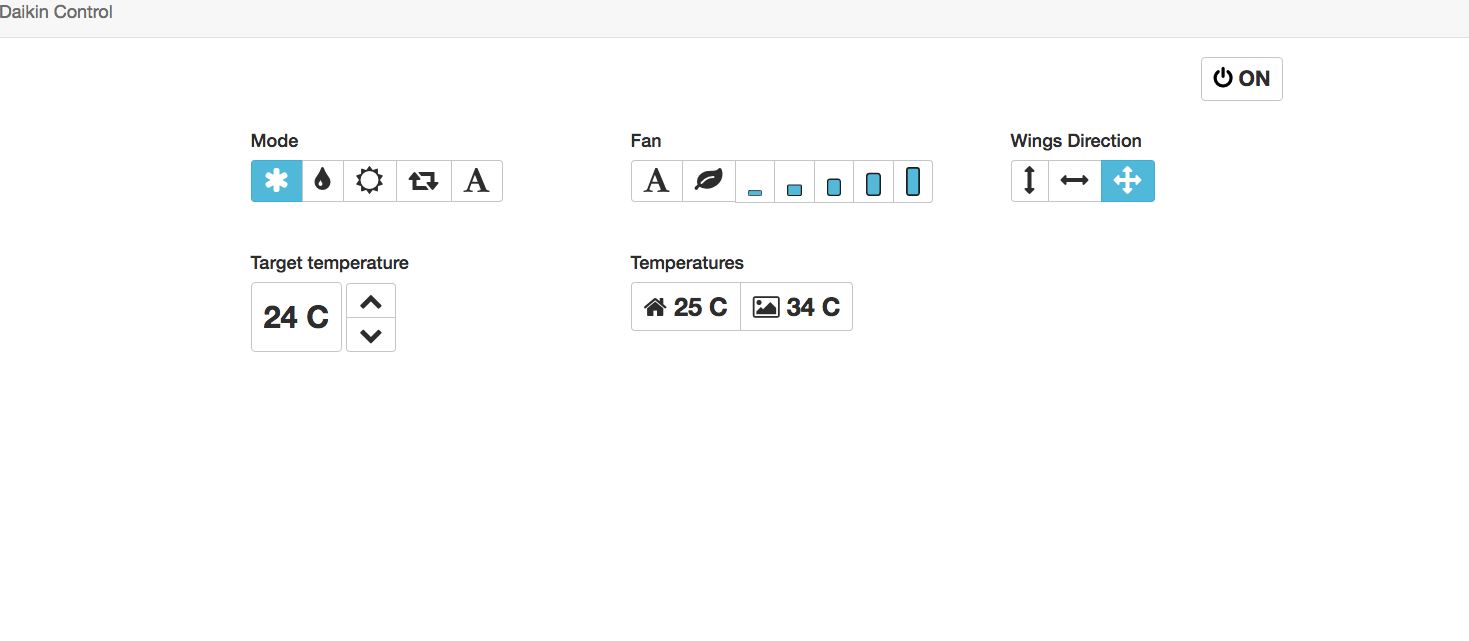Toggle the power ON button
Viewport: 1469px width, 641px height.
point(1241,79)
